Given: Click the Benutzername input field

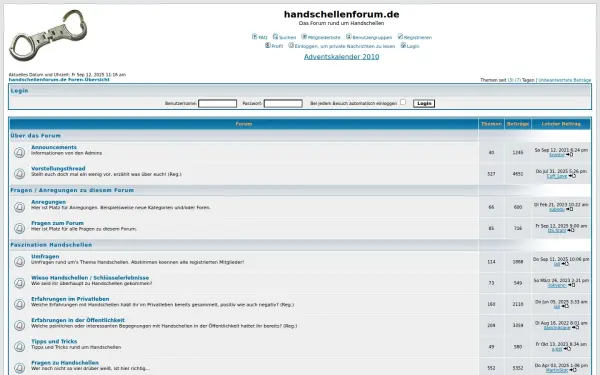Looking at the screenshot, I should (x=217, y=103).
